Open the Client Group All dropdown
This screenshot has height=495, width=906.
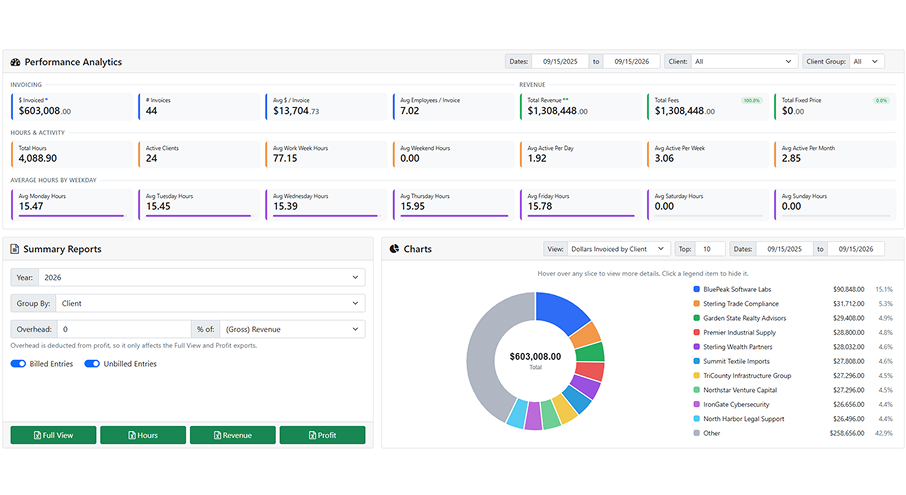coord(867,61)
